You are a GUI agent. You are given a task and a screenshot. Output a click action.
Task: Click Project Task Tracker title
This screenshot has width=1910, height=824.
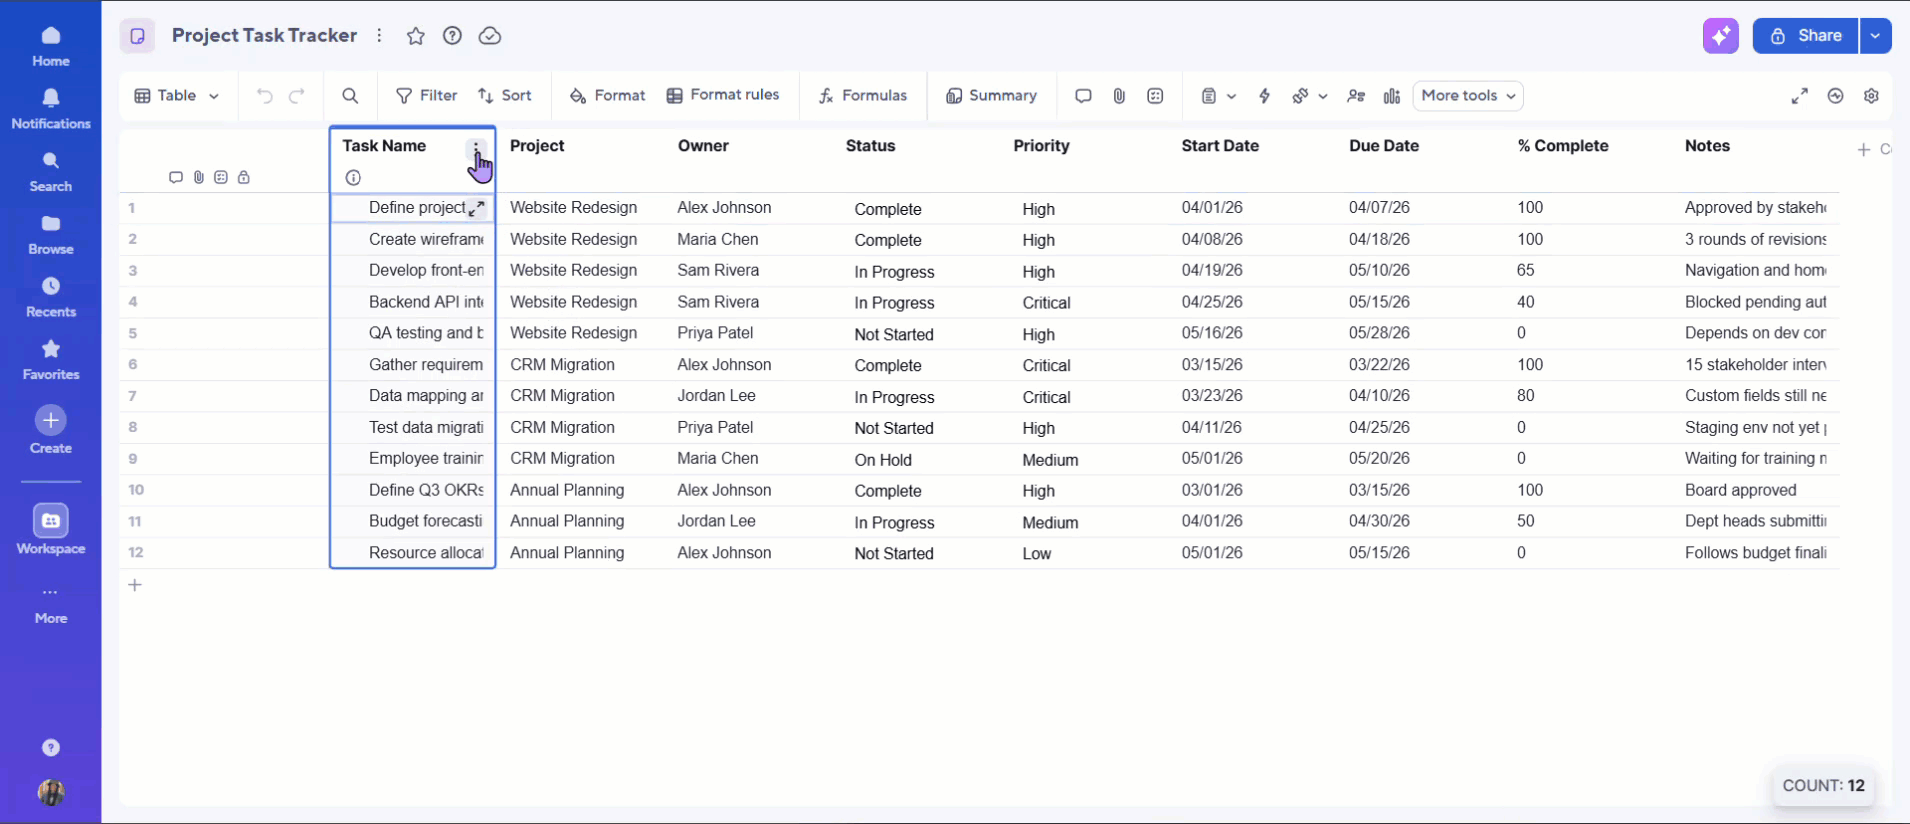tap(264, 35)
